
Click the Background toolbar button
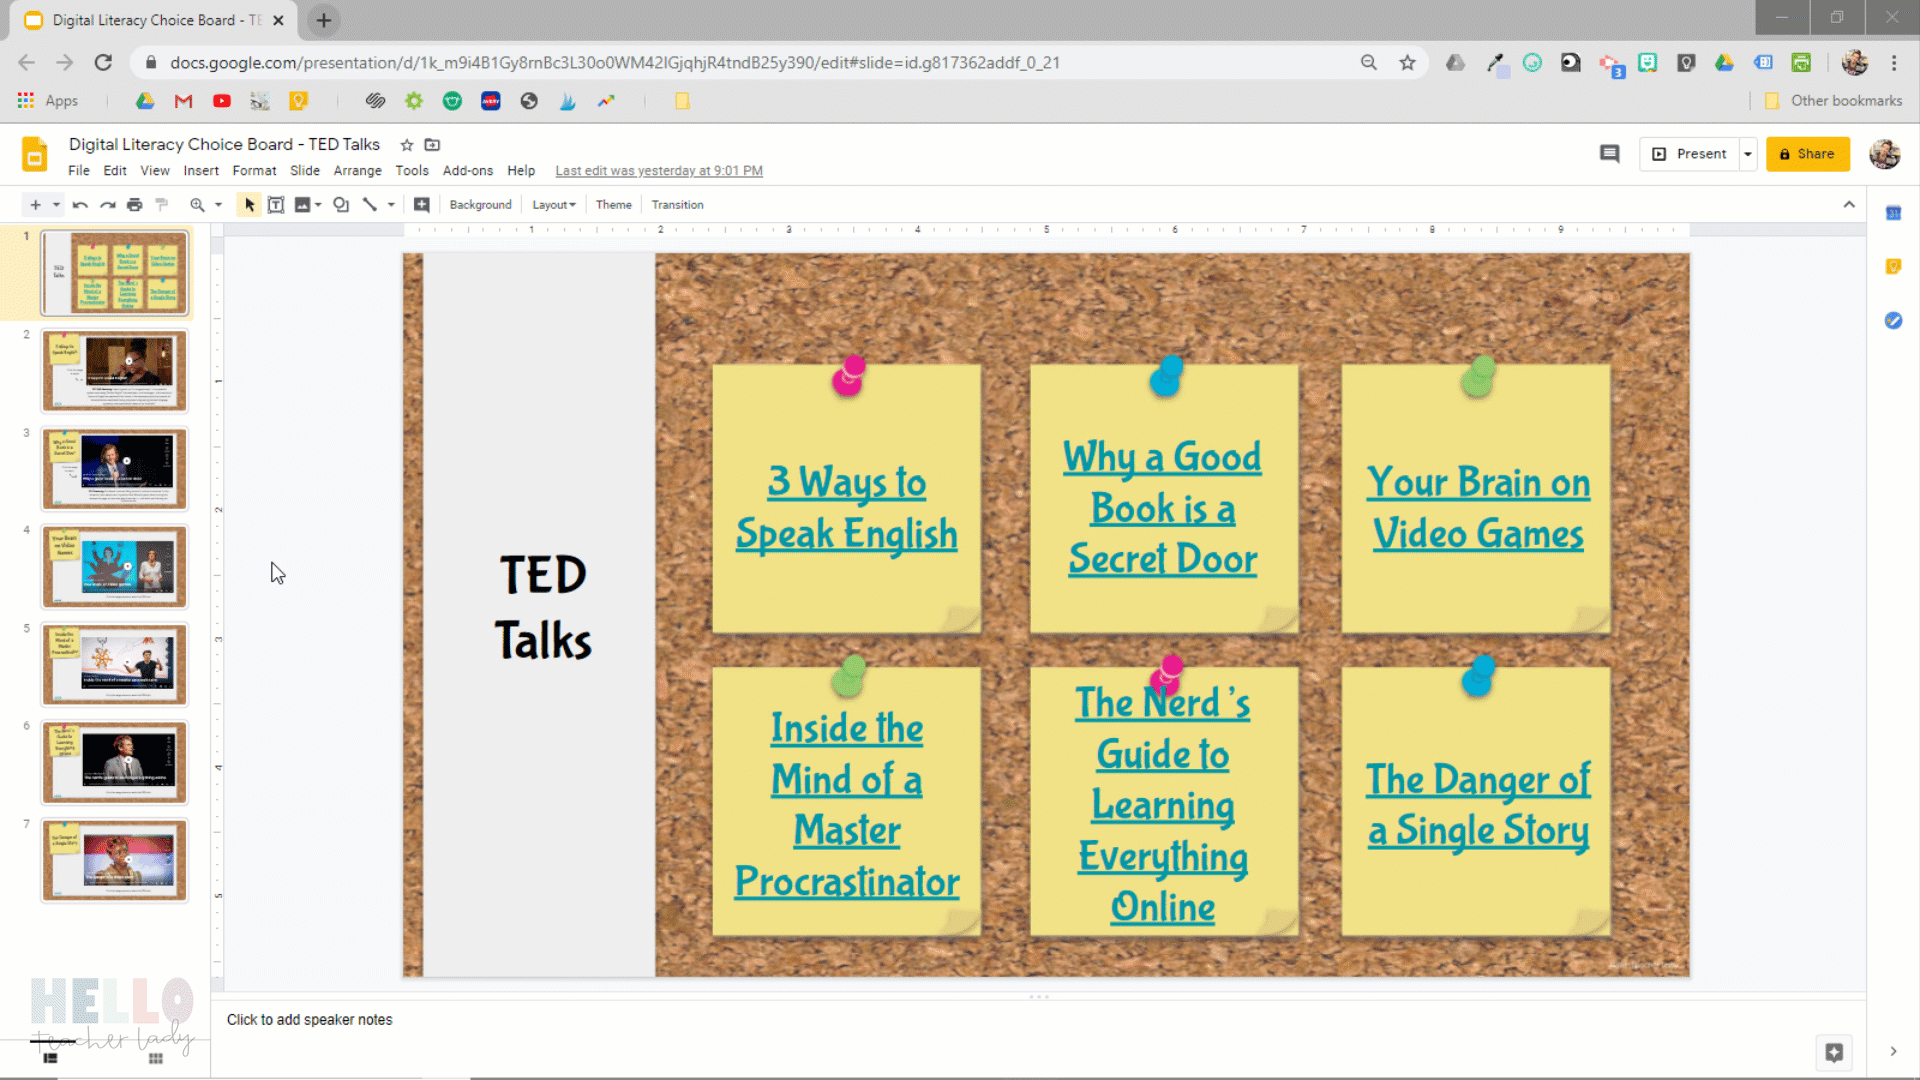click(480, 204)
